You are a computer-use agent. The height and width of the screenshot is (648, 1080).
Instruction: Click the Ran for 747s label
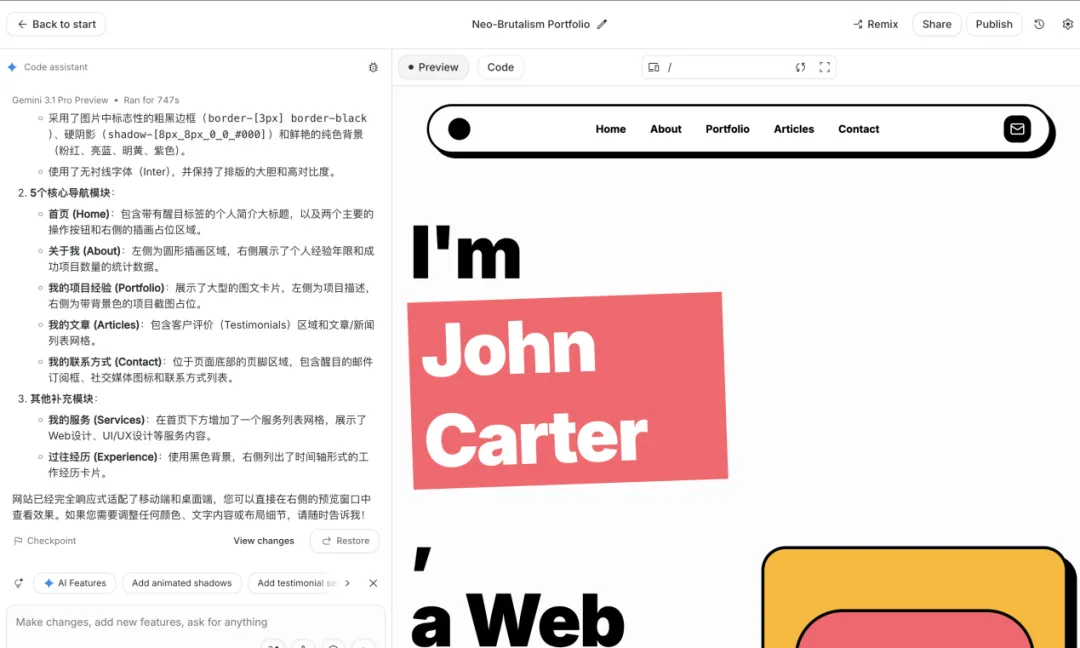coord(152,100)
